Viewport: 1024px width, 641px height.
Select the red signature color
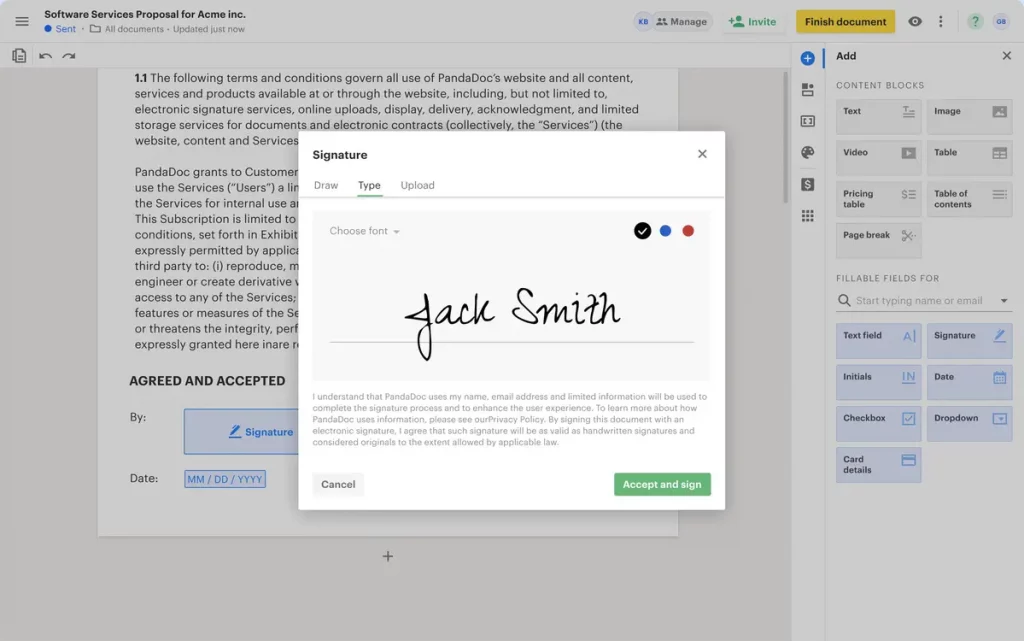[x=688, y=231]
